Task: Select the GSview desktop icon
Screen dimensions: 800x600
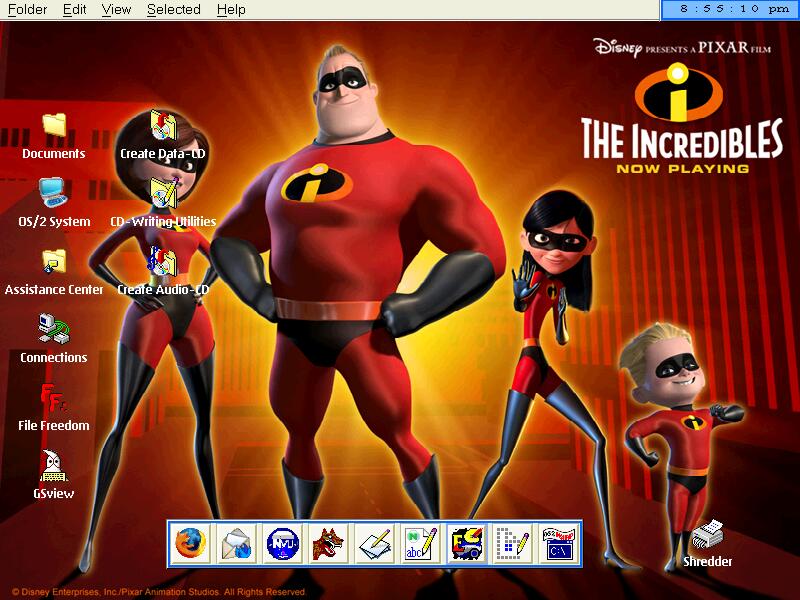Action: point(54,465)
